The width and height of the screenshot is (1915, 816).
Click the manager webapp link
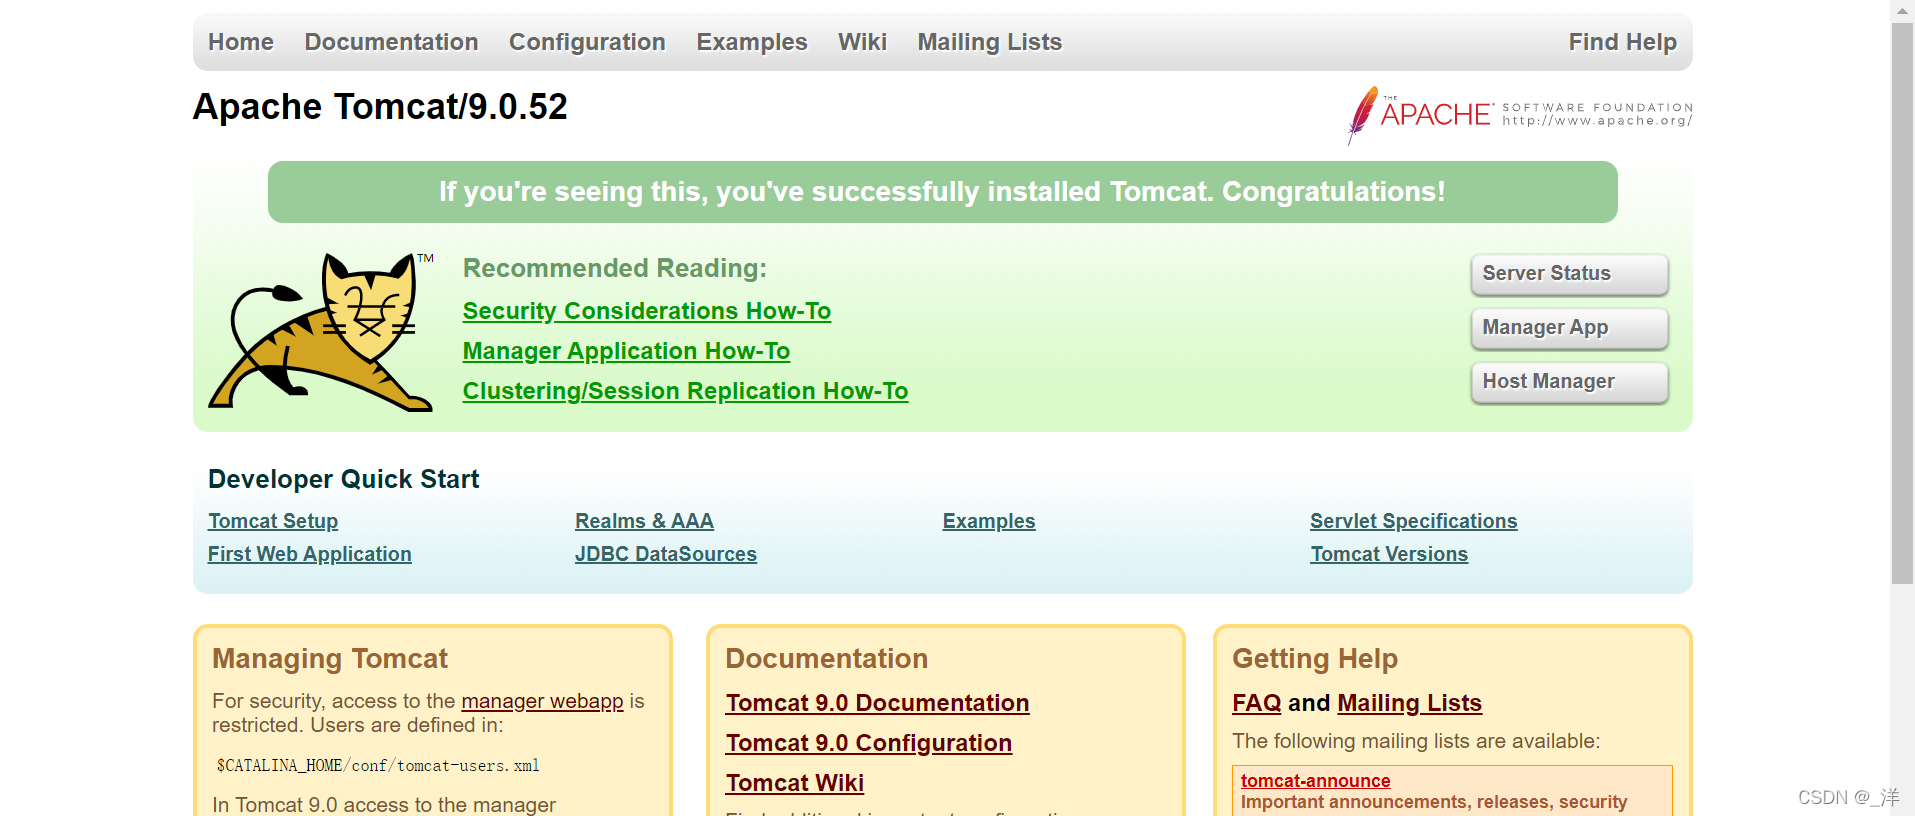(542, 701)
